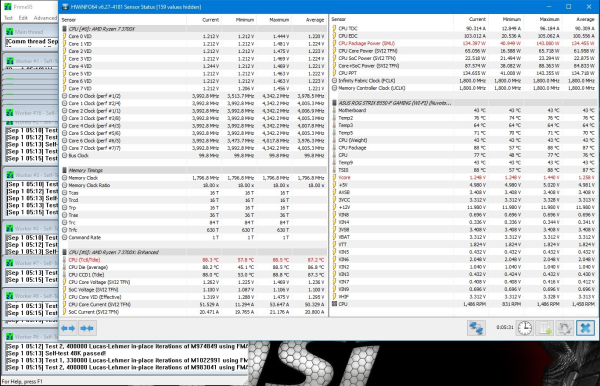Click the Worker #16 window icon in Prime95
The width and height of the screenshot is (600, 386).
(x=10, y=113)
